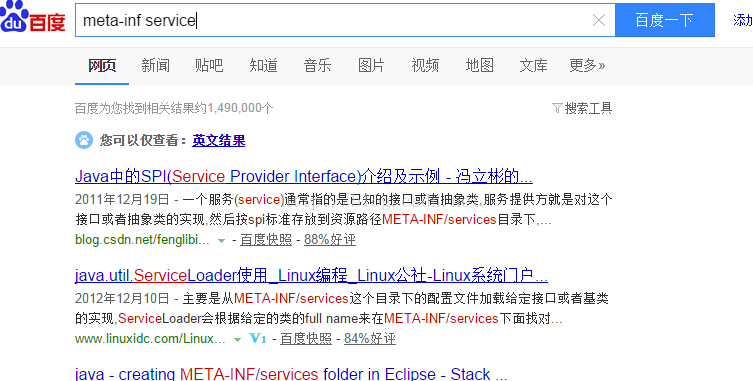Screen dimensions: 753x381
Task: Click the blue paw icon beside 您可以仅查看
Action: click(84, 140)
